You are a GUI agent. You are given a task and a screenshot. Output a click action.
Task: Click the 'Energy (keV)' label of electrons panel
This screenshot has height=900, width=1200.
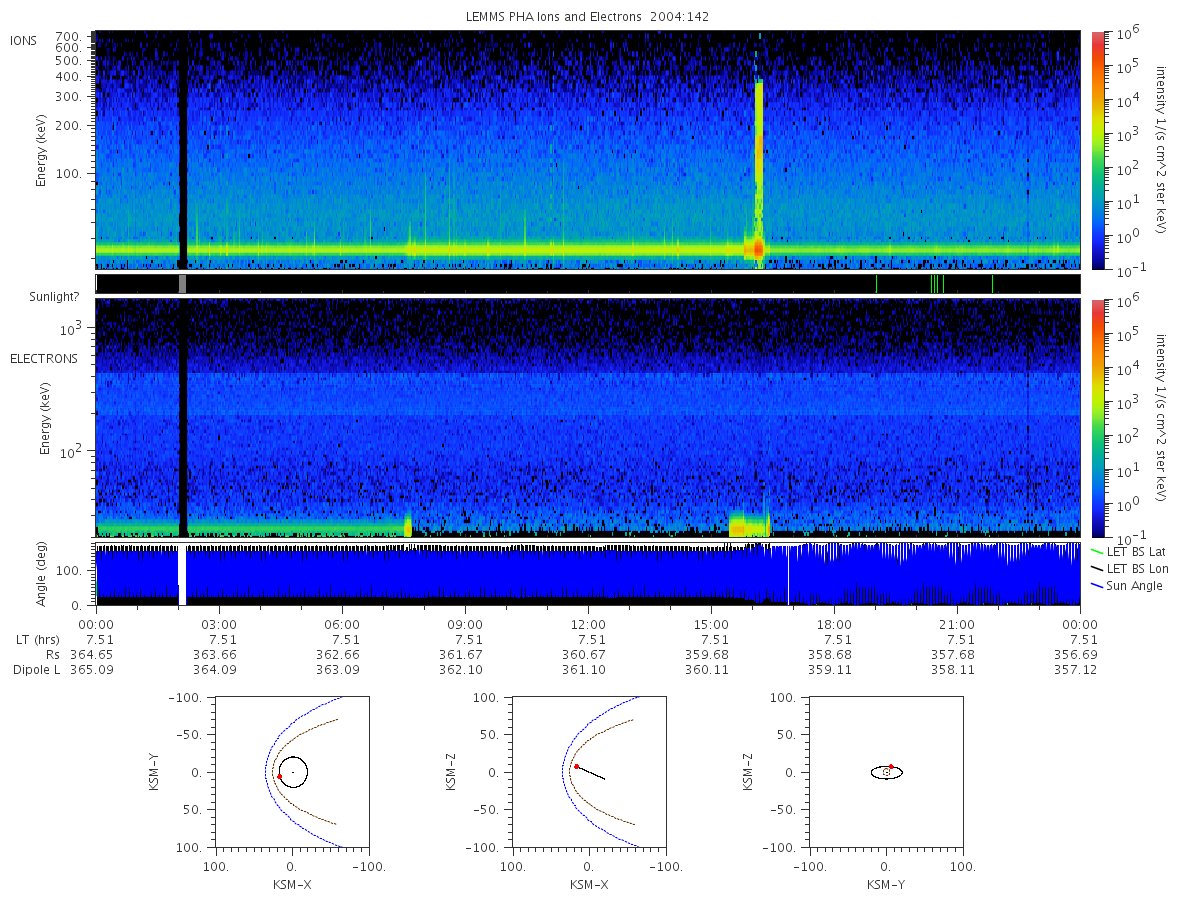point(45,419)
